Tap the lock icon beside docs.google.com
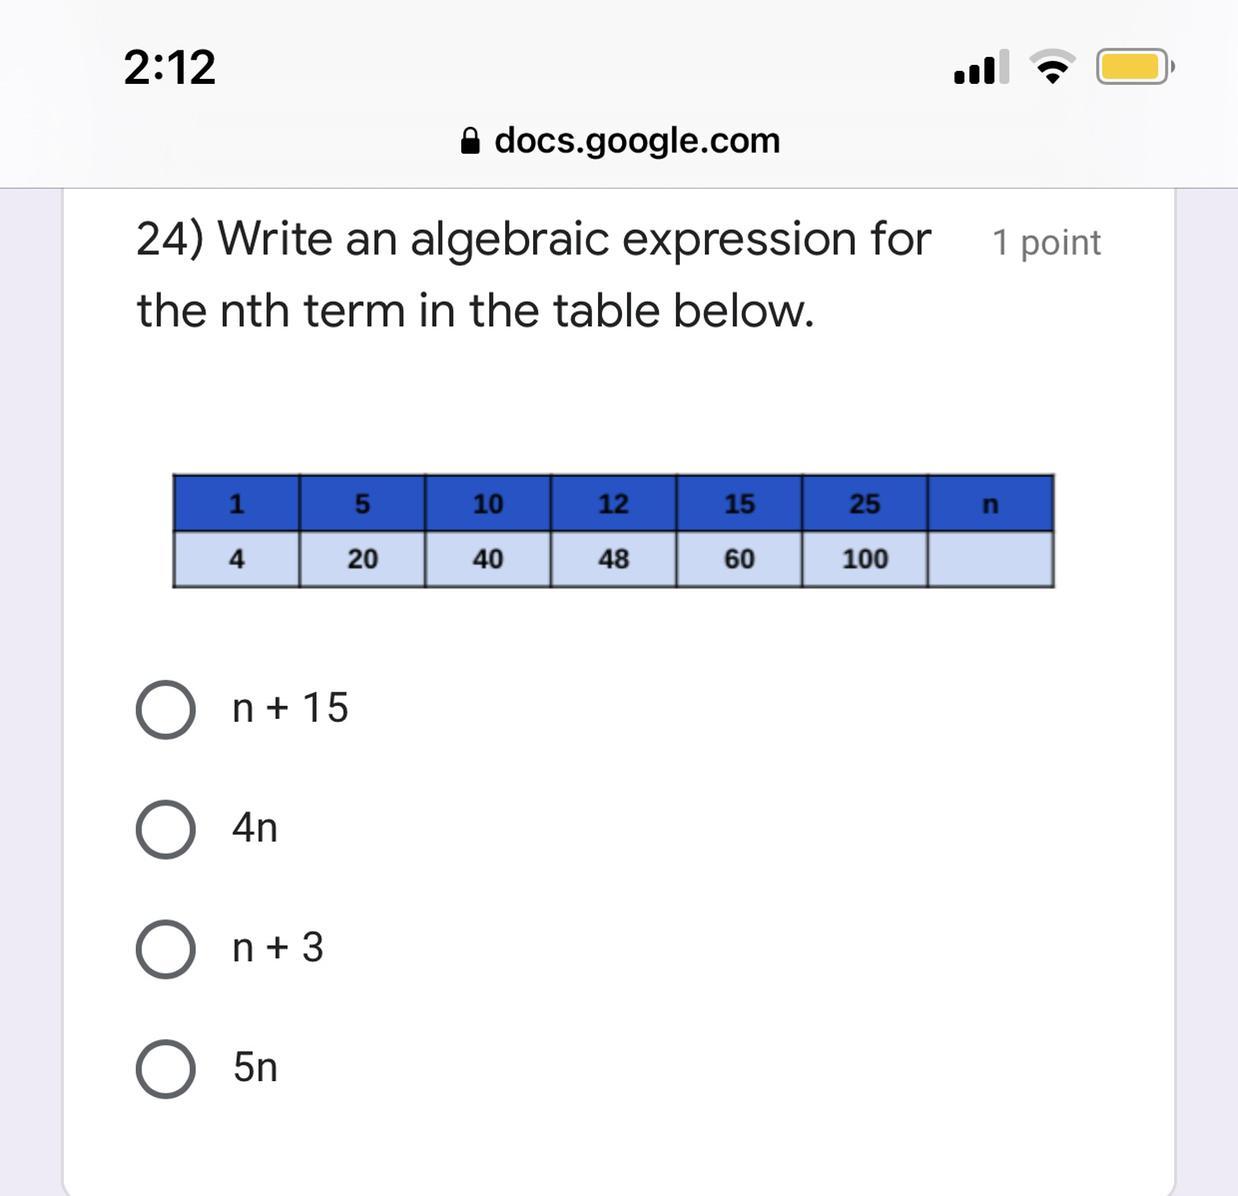 (470, 141)
